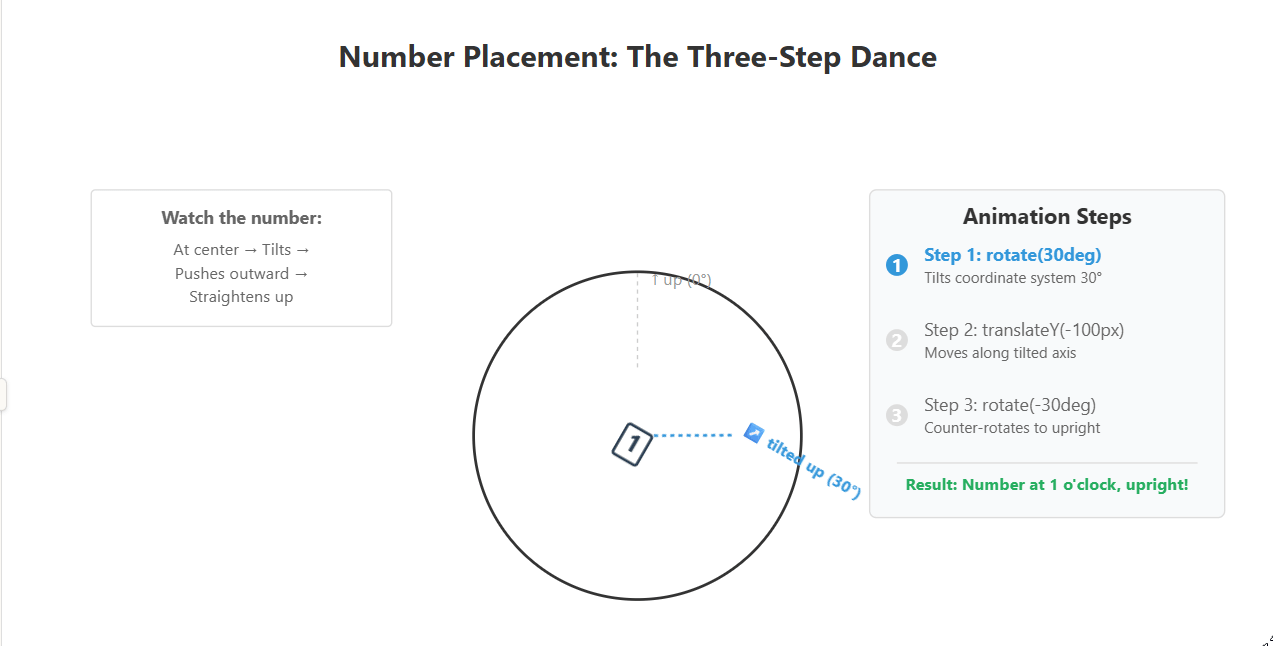Viewport: 1273px width, 646px height.
Task: Click the resize grip in bottom-right corner
Action: [x=1267, y=640]
